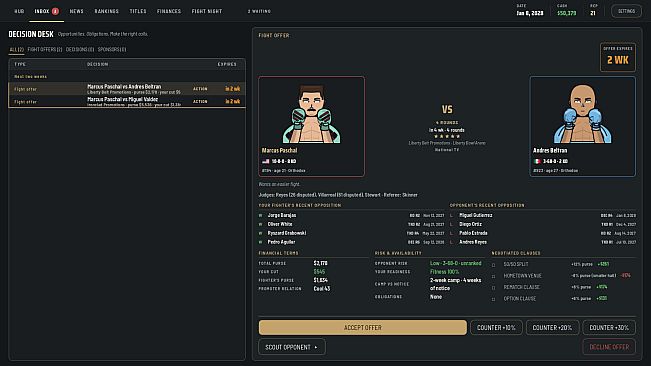The width and height of the screenshot is (651, 366).
Task: Click the 'Wants an easier fight' note
Action: point(279,184)
